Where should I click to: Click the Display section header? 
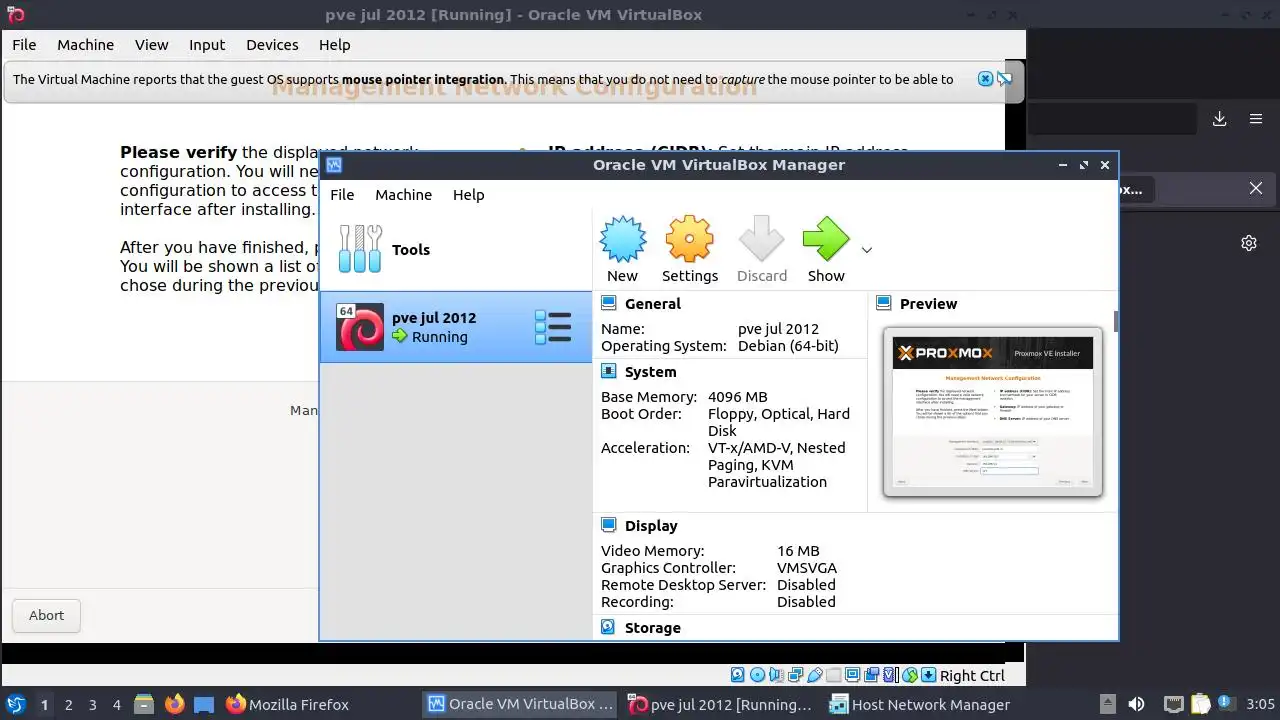pyautogui.click(x=651, y=525)
